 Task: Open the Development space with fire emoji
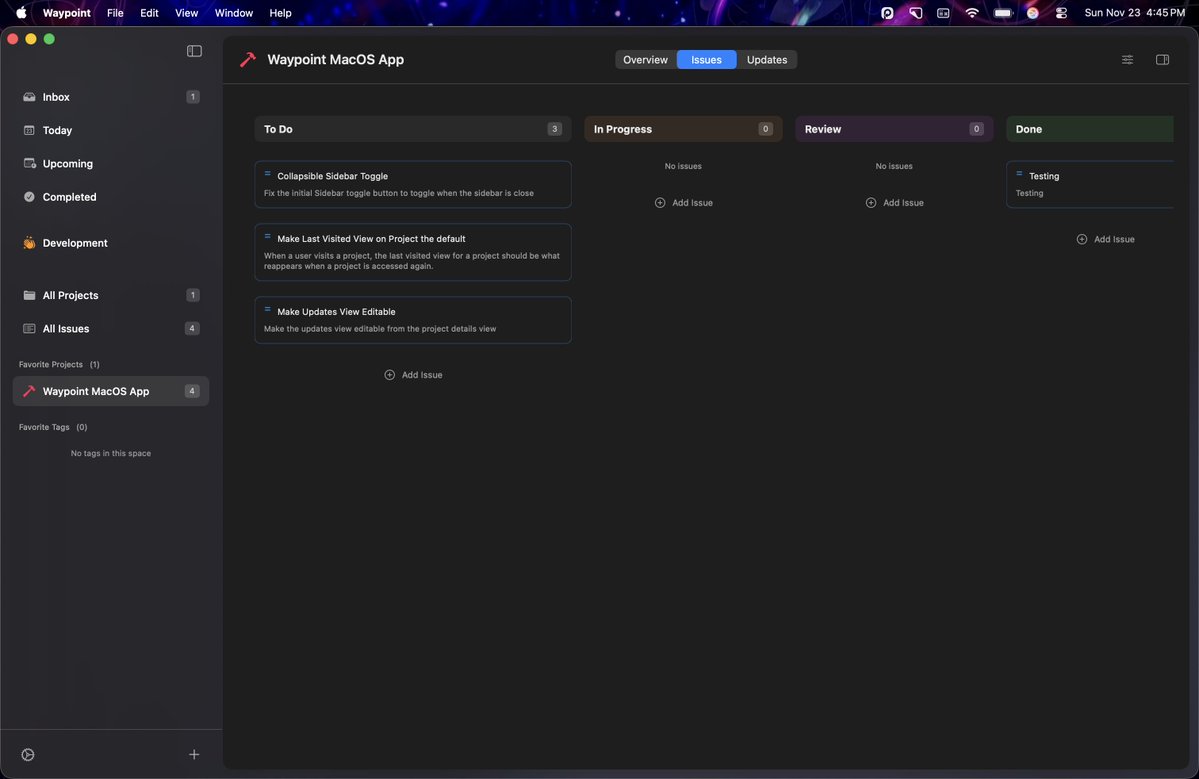(29, 243)
